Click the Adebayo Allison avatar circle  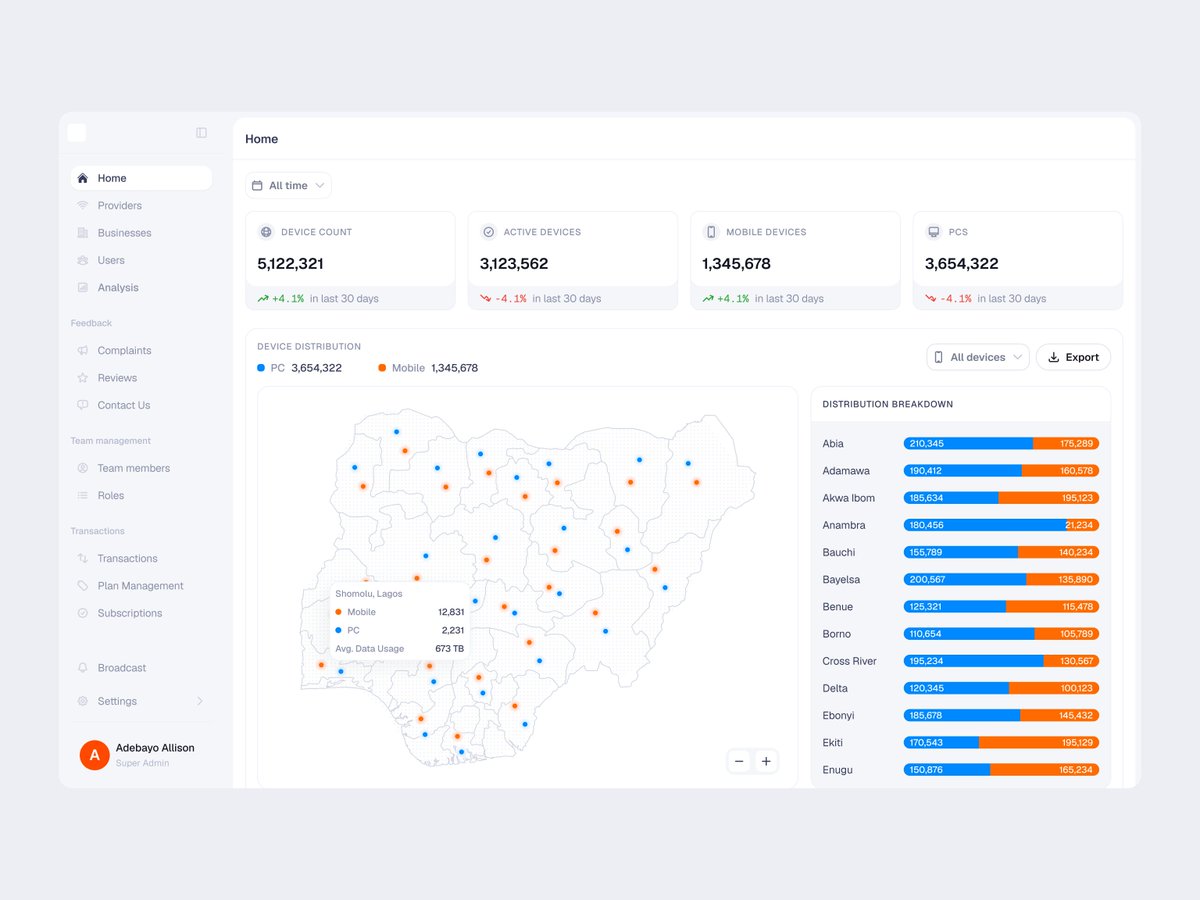tap(95, 755)
